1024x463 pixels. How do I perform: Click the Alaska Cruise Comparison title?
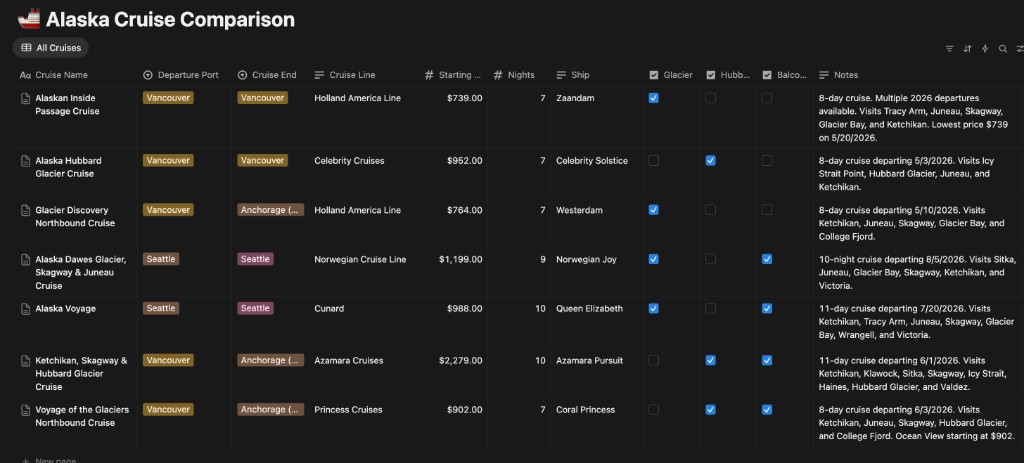pyautogui.click(x=170, y=20)
